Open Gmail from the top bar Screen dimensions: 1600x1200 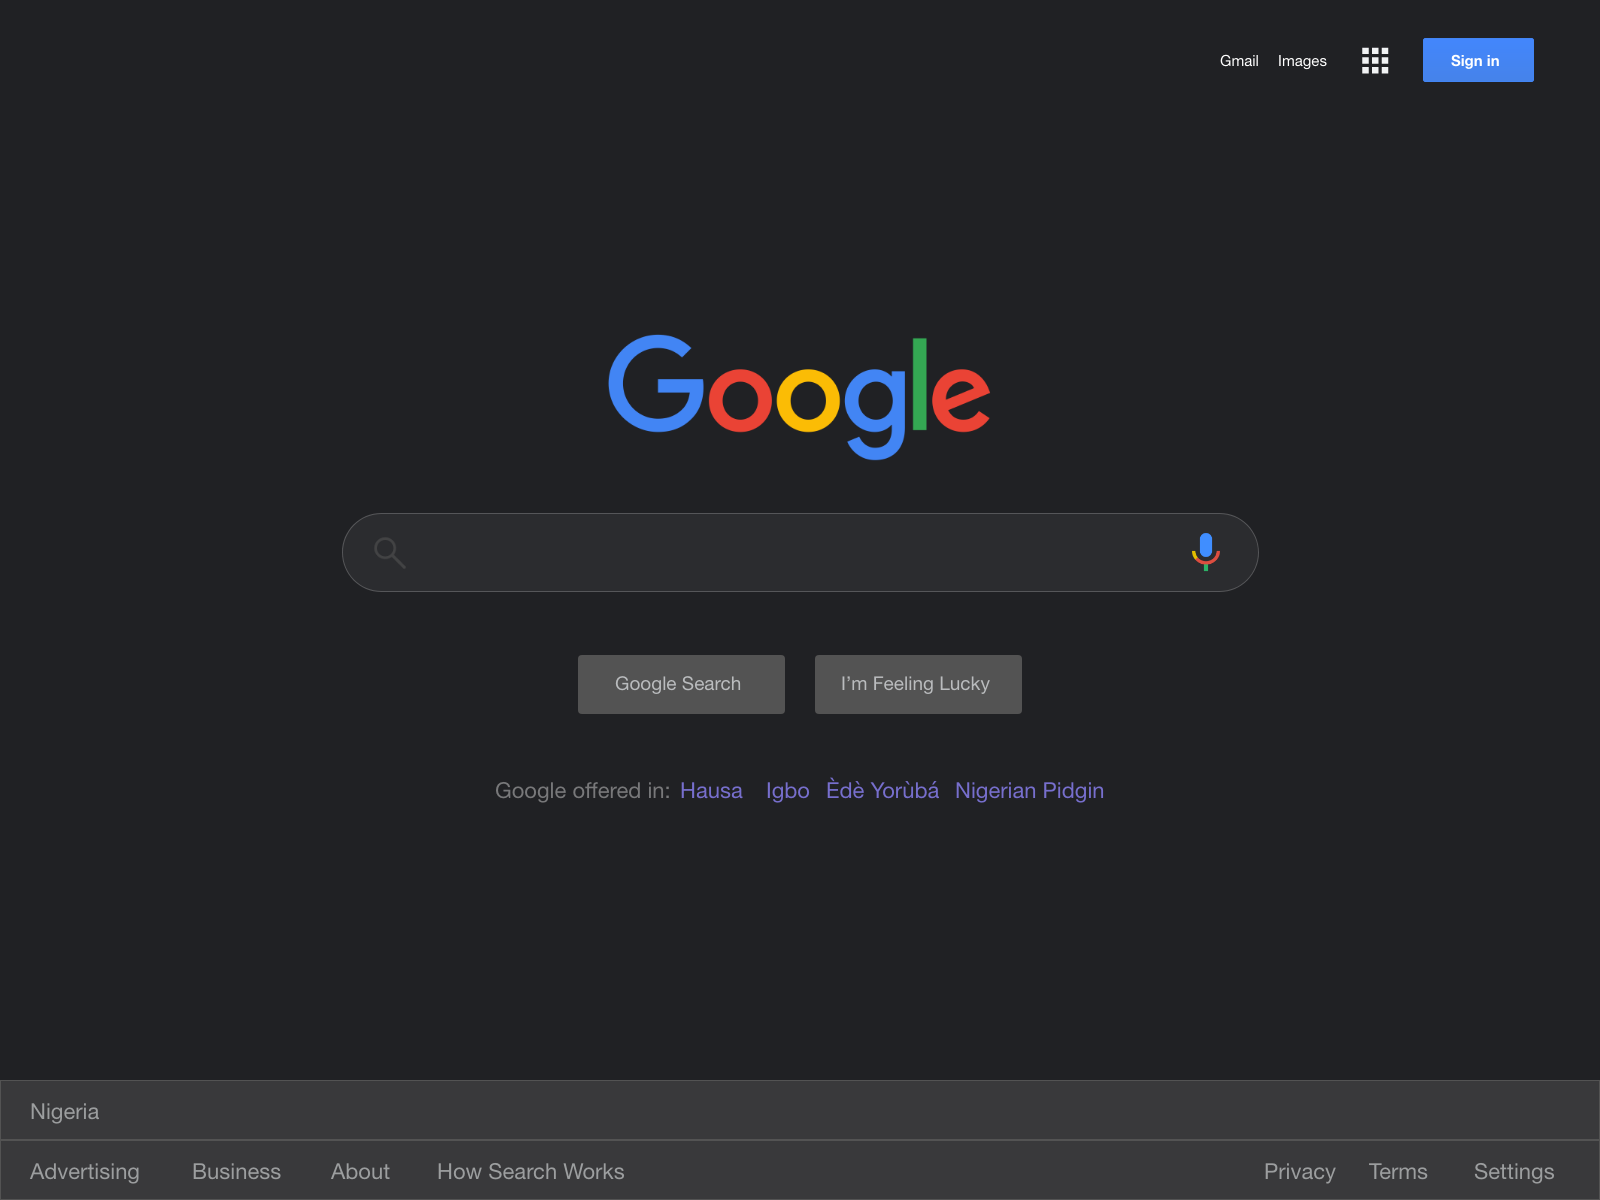[1239, 61]
